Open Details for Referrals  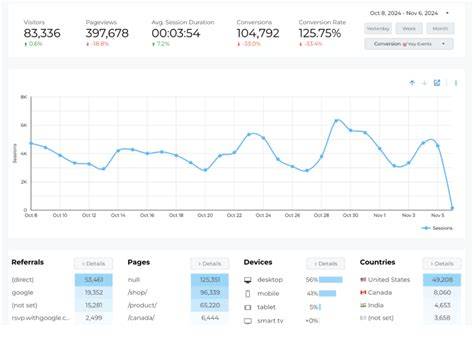point(94,264)
